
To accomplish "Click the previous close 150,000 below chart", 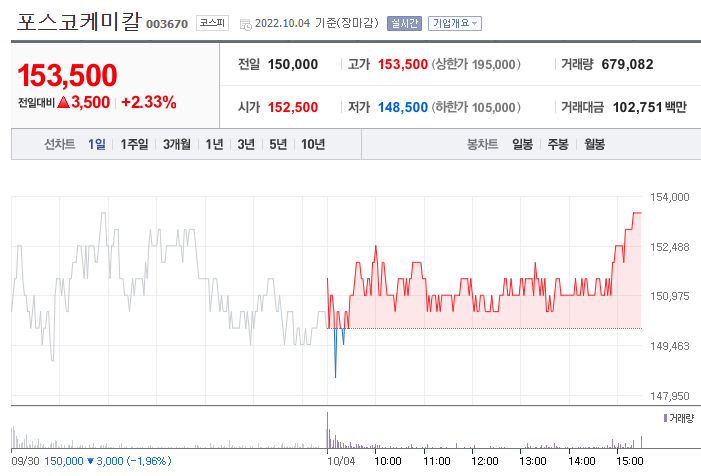I will [x=64, y=461].
